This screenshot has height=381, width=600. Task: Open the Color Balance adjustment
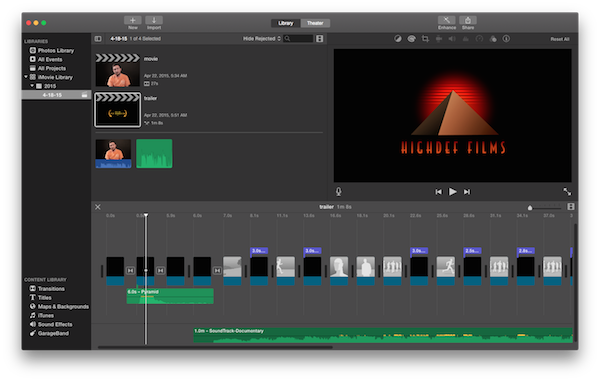(x=398, y=39)
